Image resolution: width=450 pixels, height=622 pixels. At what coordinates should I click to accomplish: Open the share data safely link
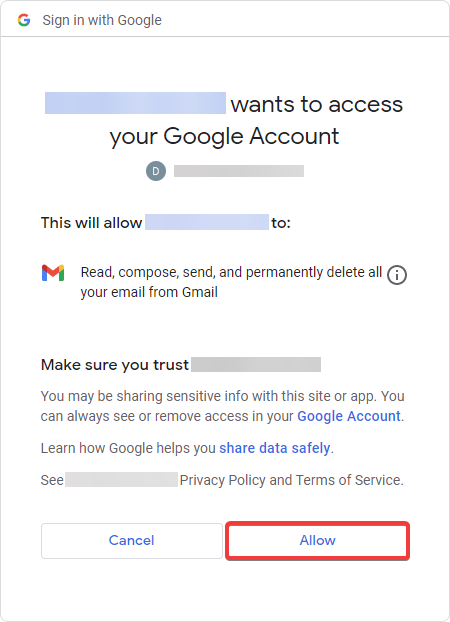275,448
